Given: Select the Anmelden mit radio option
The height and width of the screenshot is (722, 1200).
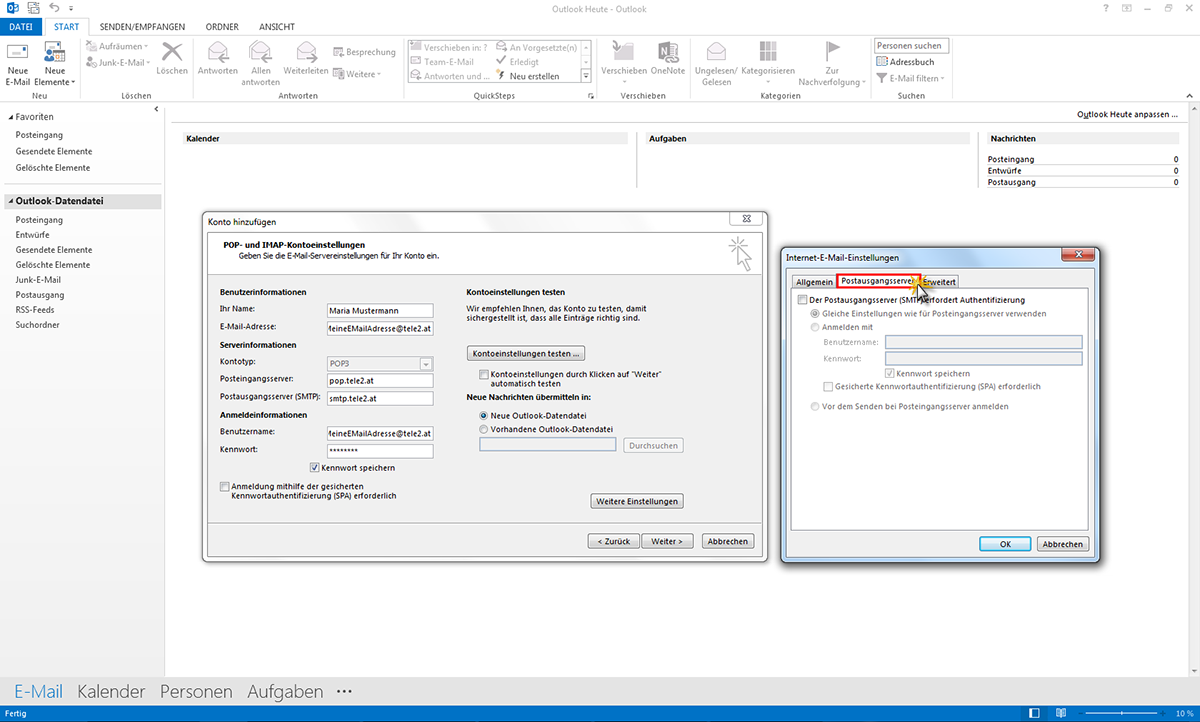Looking at the screenshot, I should (x=814, y=327).
